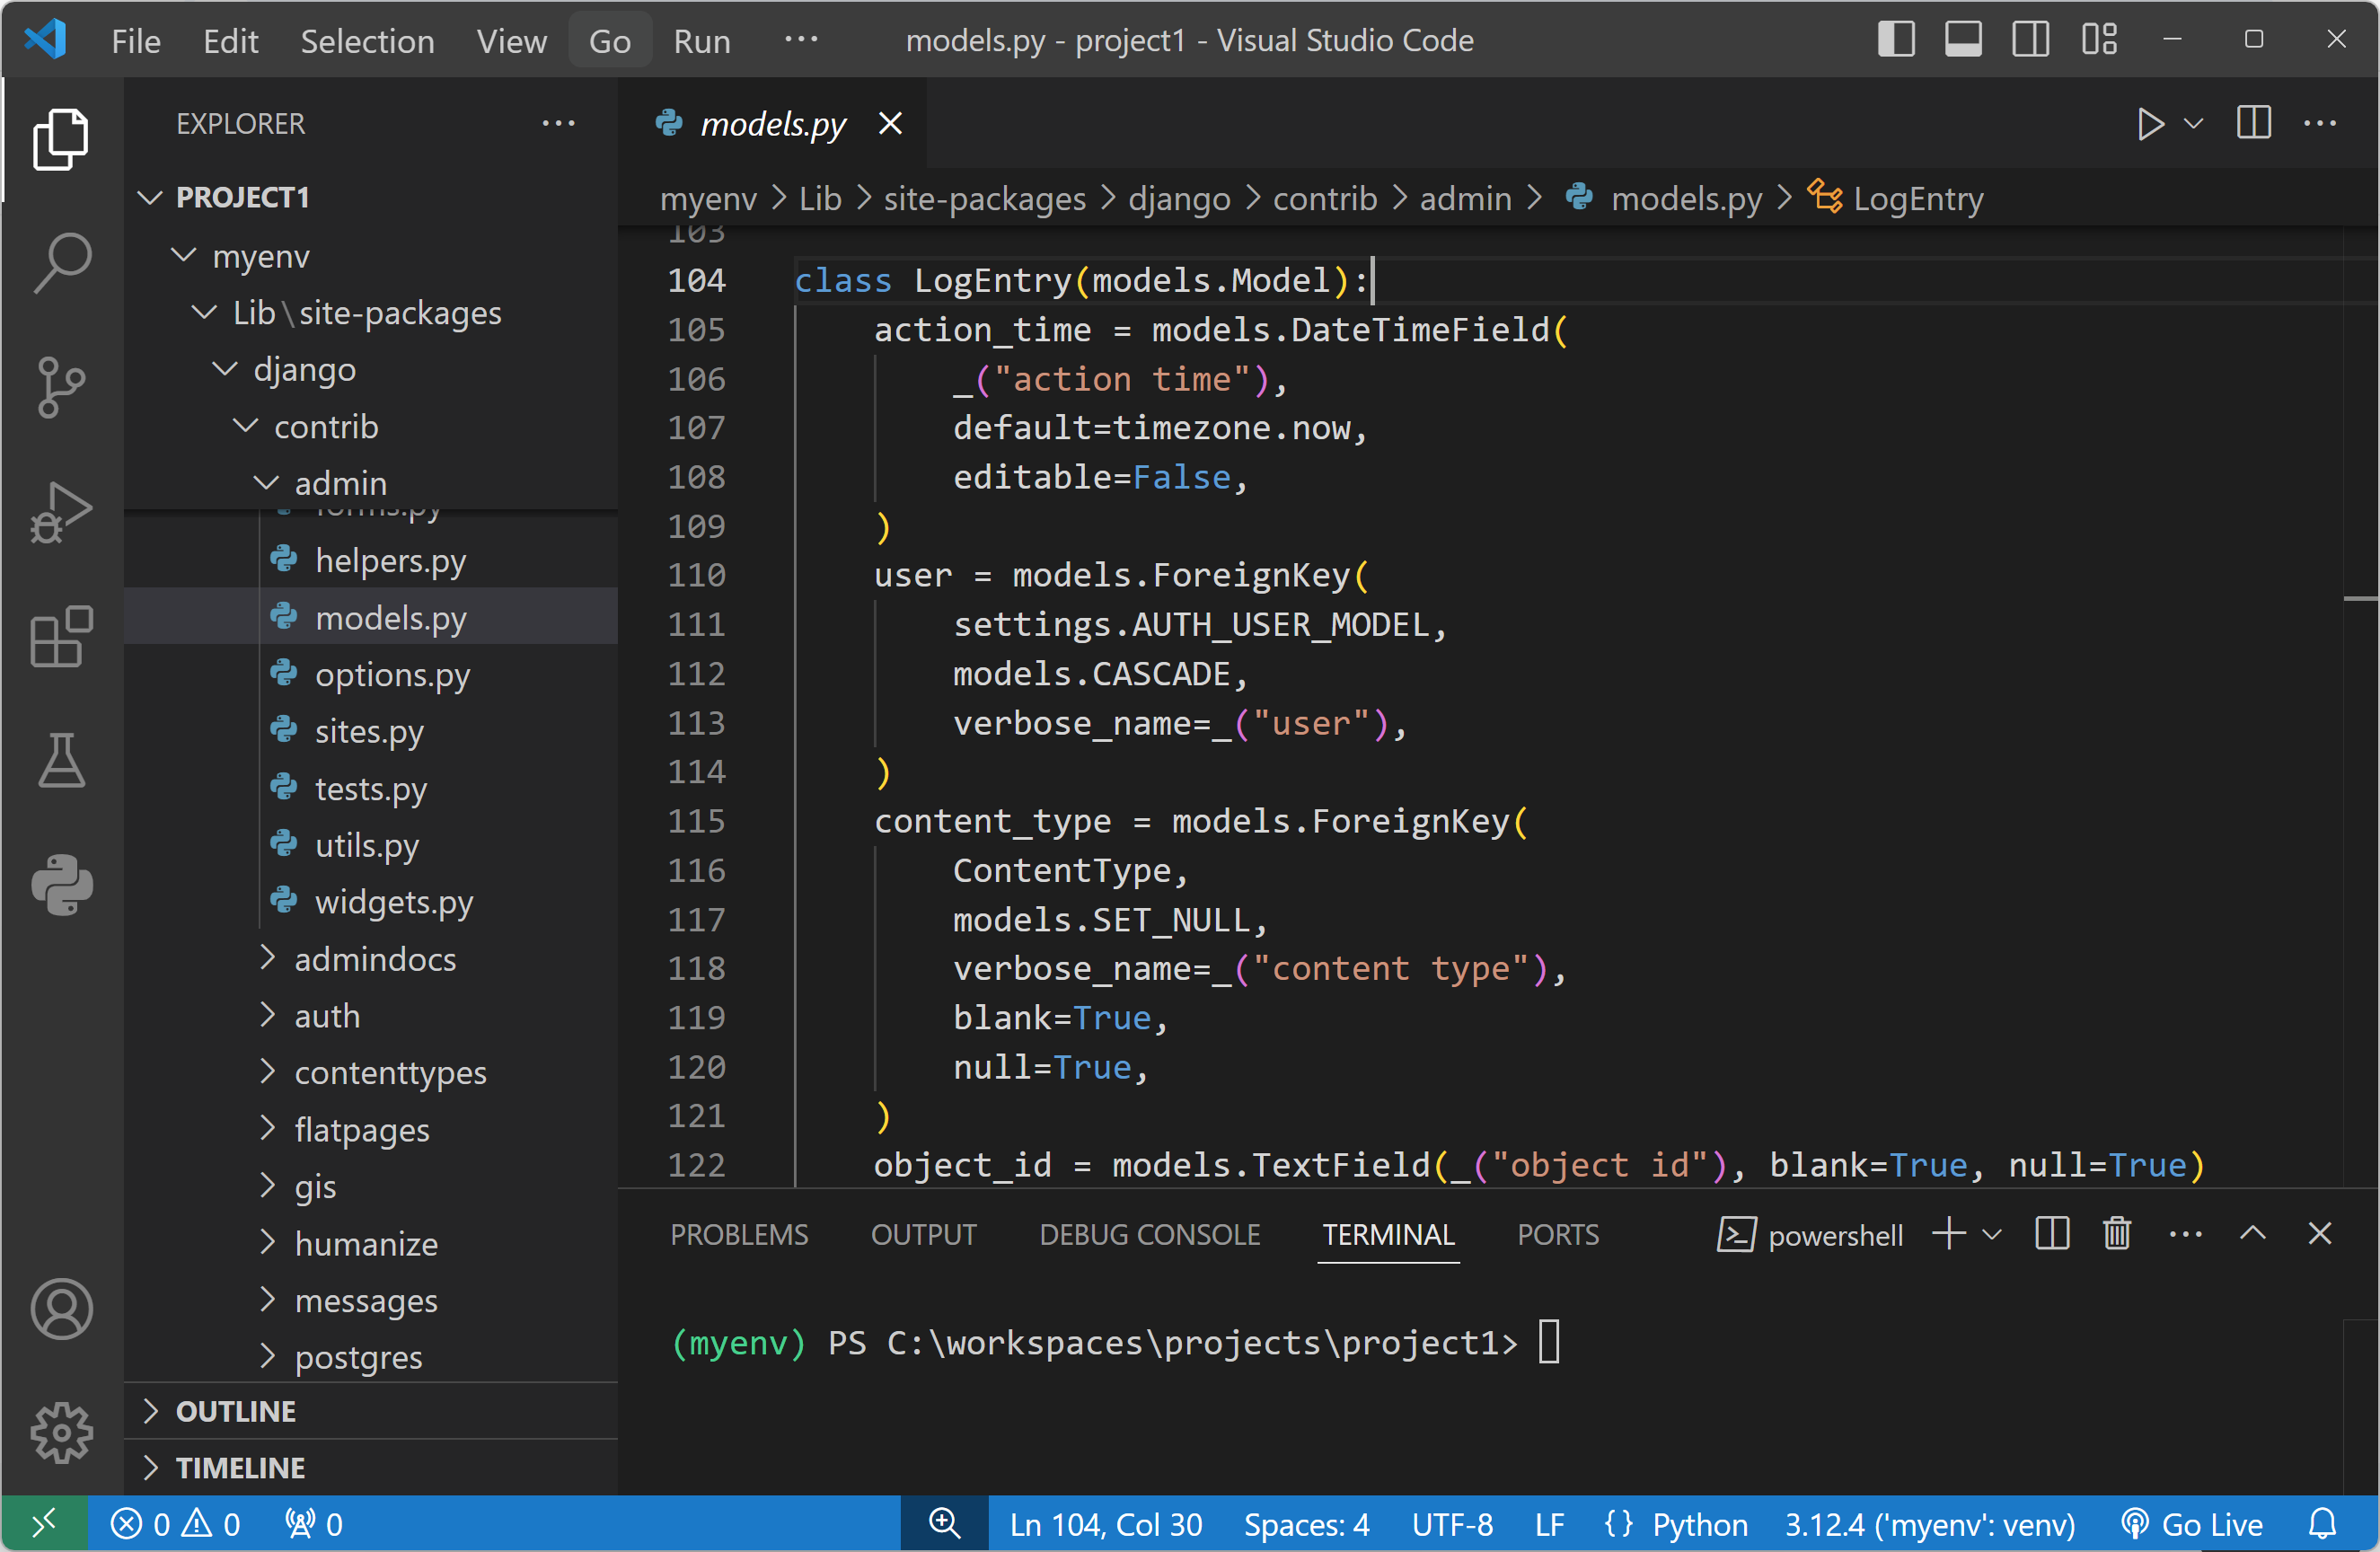Toggle the Secondary Side Bar layout button
Viewport: 2380px width, 1552px height.
tap(2030, 40)
